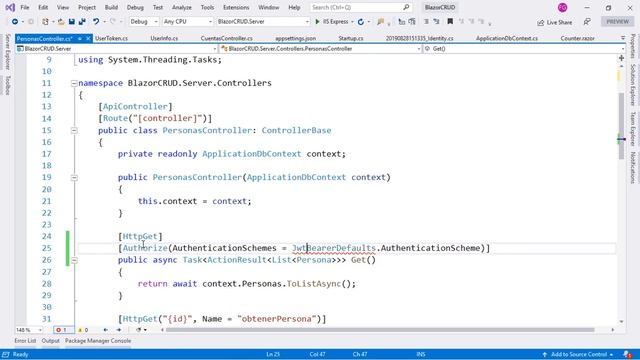Viewport: 640px width, 360px height.
Task: Pin the PersonasController.cs tab
Action: pos(80,38)
